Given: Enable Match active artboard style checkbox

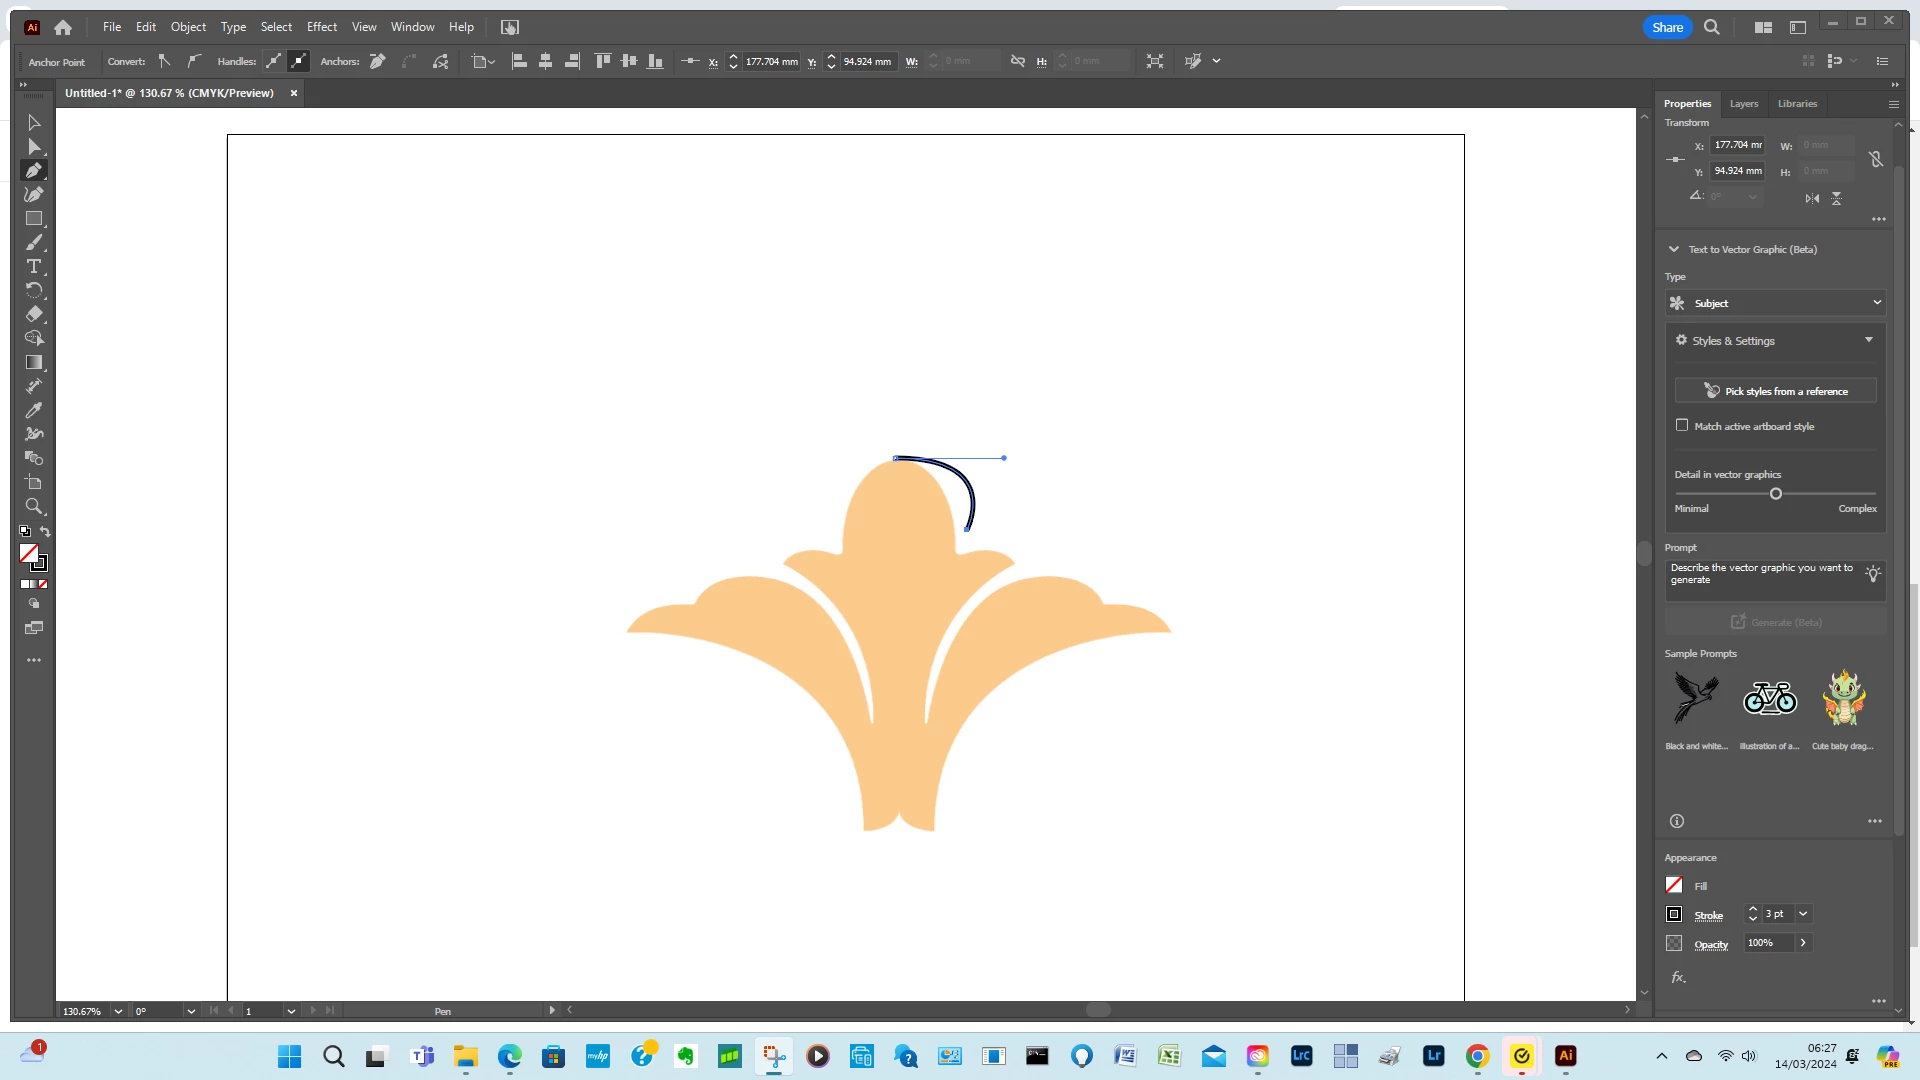Looking at the screenshot, I should pyautogui.click(x=1682, y=425).
